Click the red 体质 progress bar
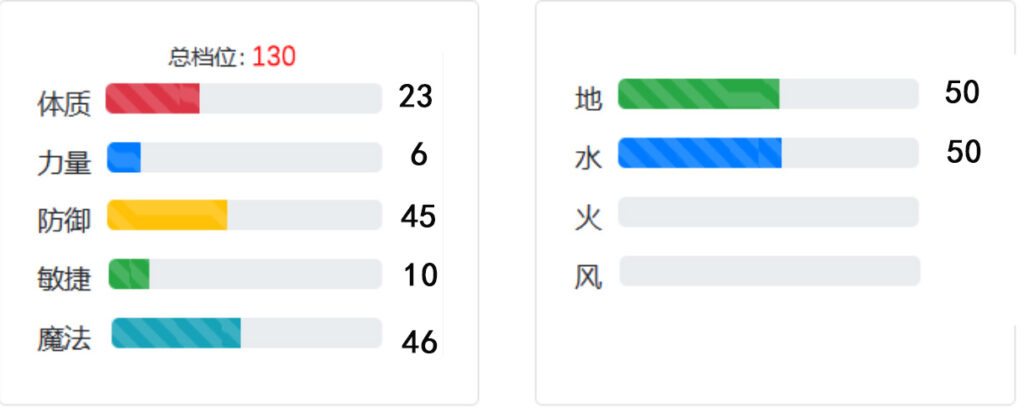1024x408 pixels. 244,99
